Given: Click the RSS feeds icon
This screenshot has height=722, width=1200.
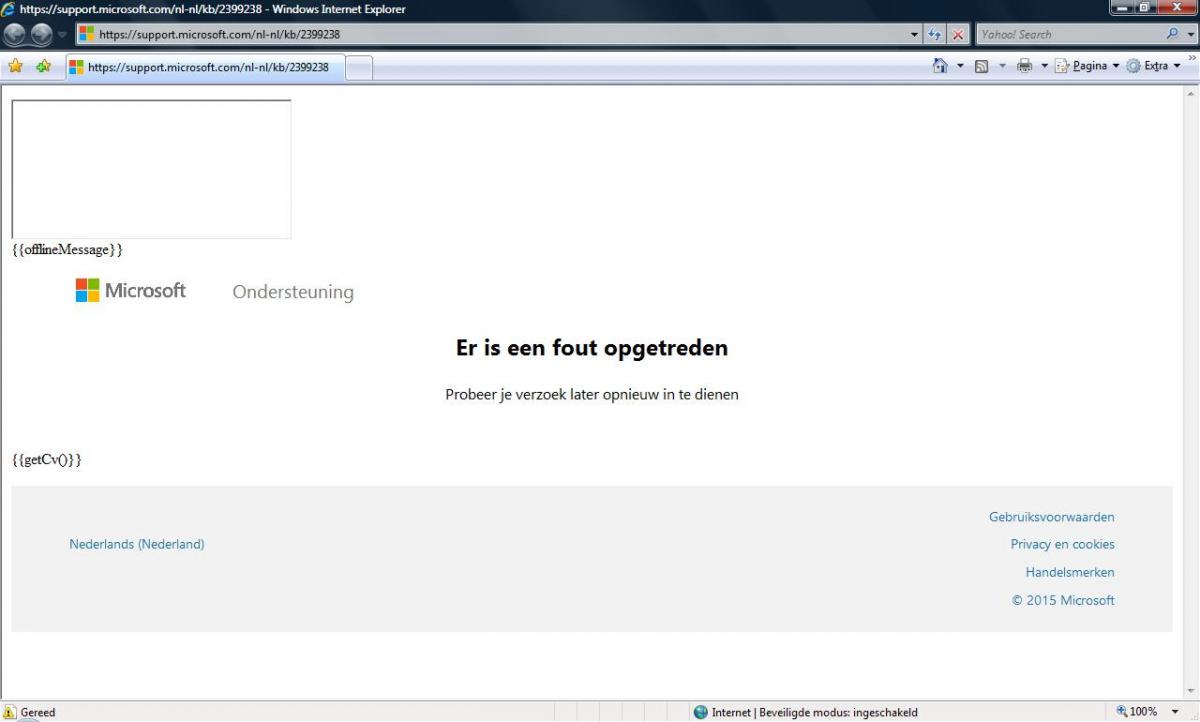Looking at the screenshot, I should click(982, 66).
